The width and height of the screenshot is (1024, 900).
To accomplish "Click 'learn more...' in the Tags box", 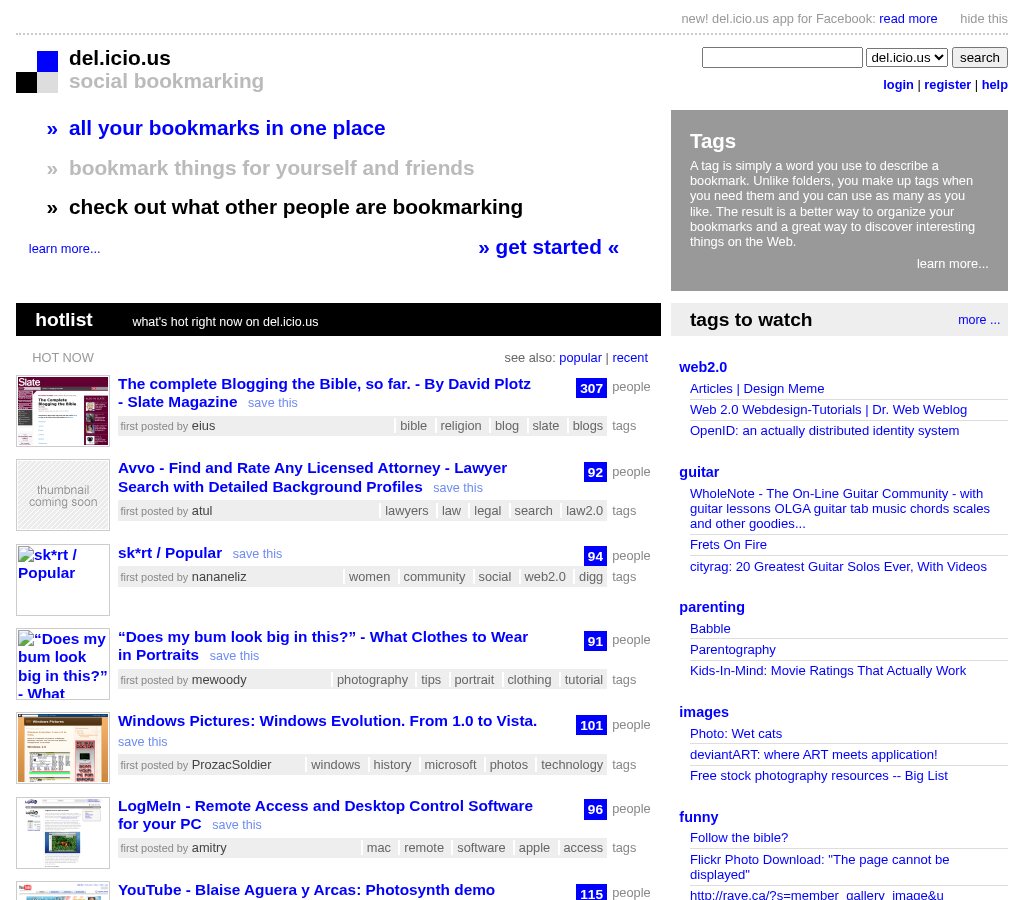I will [x=952, y=264].
